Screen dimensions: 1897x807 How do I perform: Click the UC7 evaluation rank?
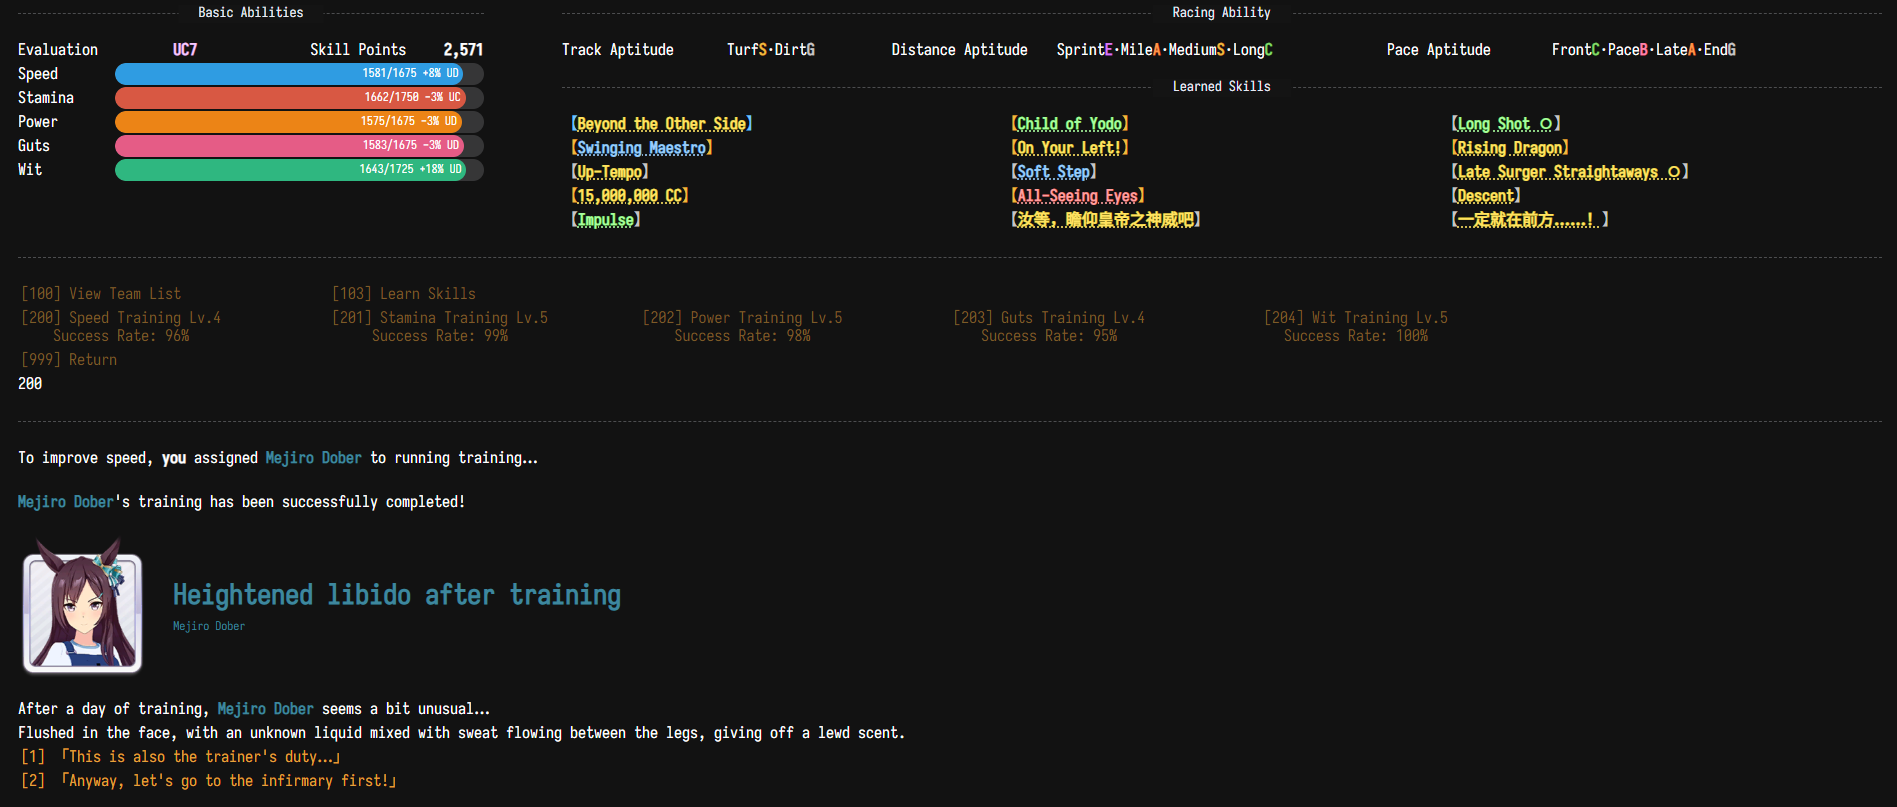point(185,50)
